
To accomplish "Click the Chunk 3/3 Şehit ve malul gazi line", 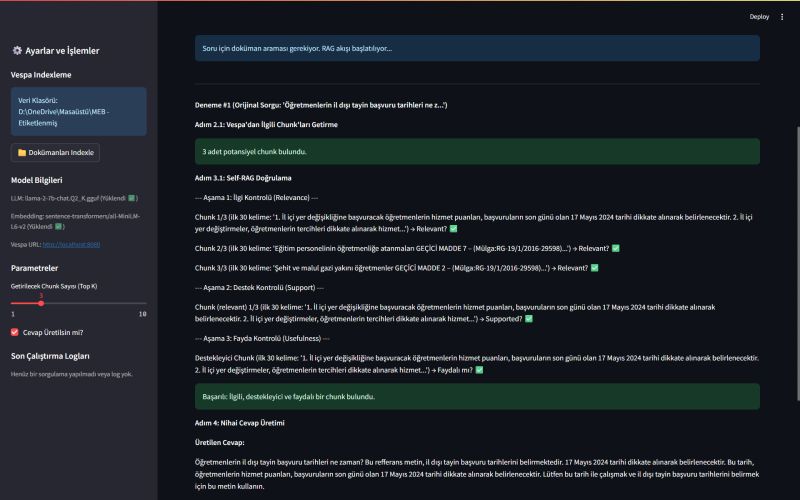I will 396,268.
